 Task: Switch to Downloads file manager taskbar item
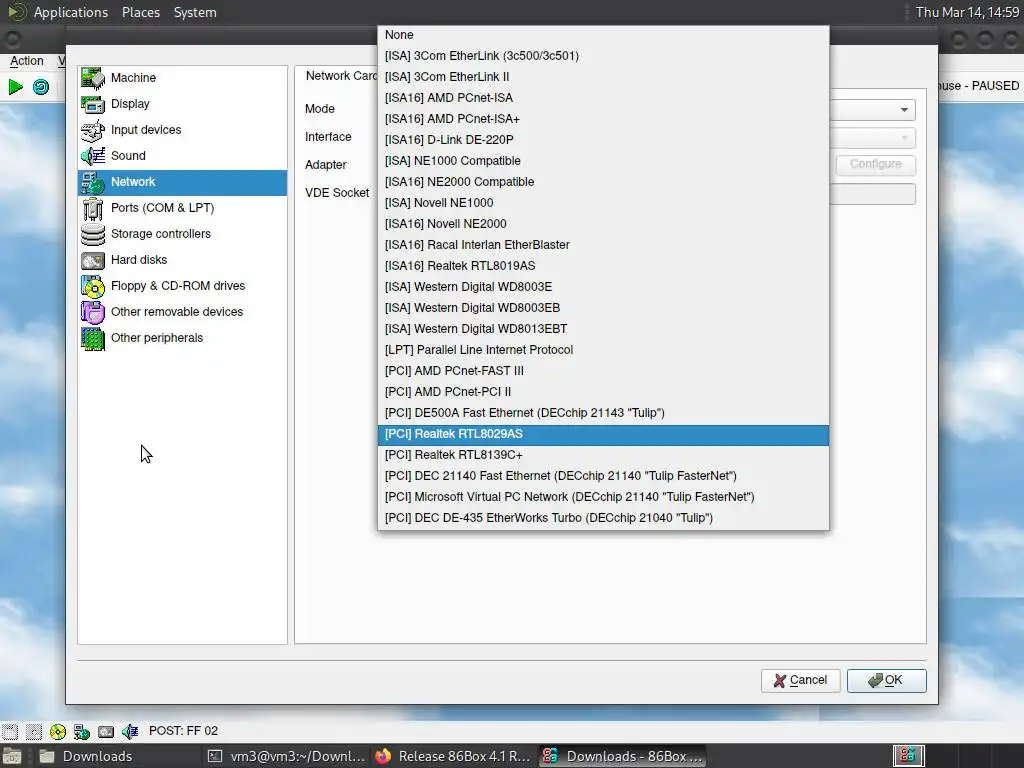[116, 756]
